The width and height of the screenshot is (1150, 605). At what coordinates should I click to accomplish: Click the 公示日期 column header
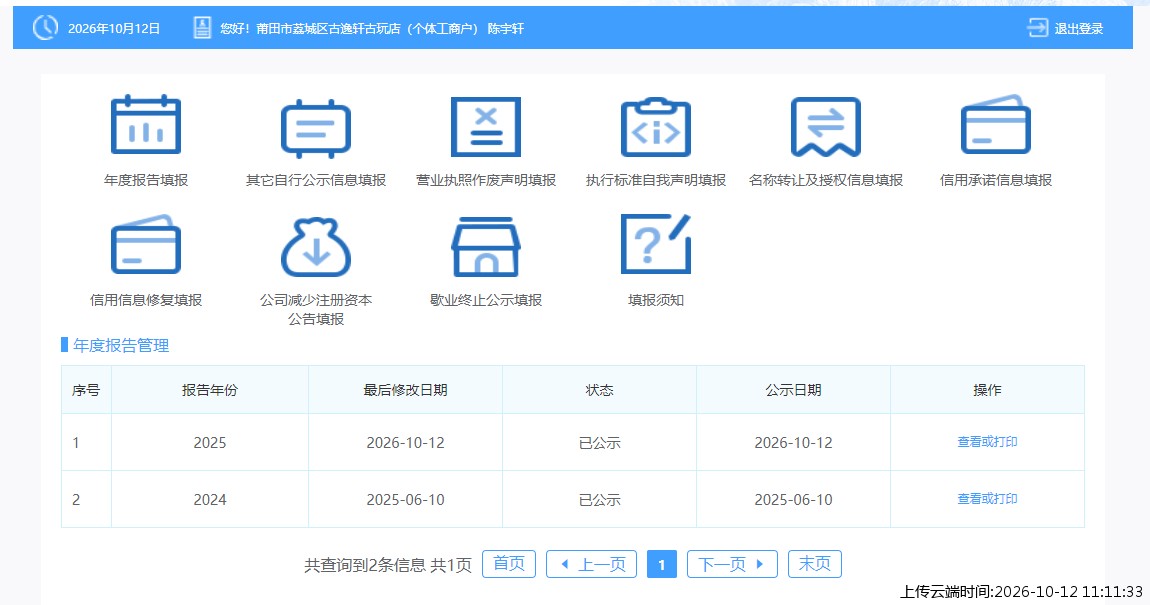[x=794, y=390]
